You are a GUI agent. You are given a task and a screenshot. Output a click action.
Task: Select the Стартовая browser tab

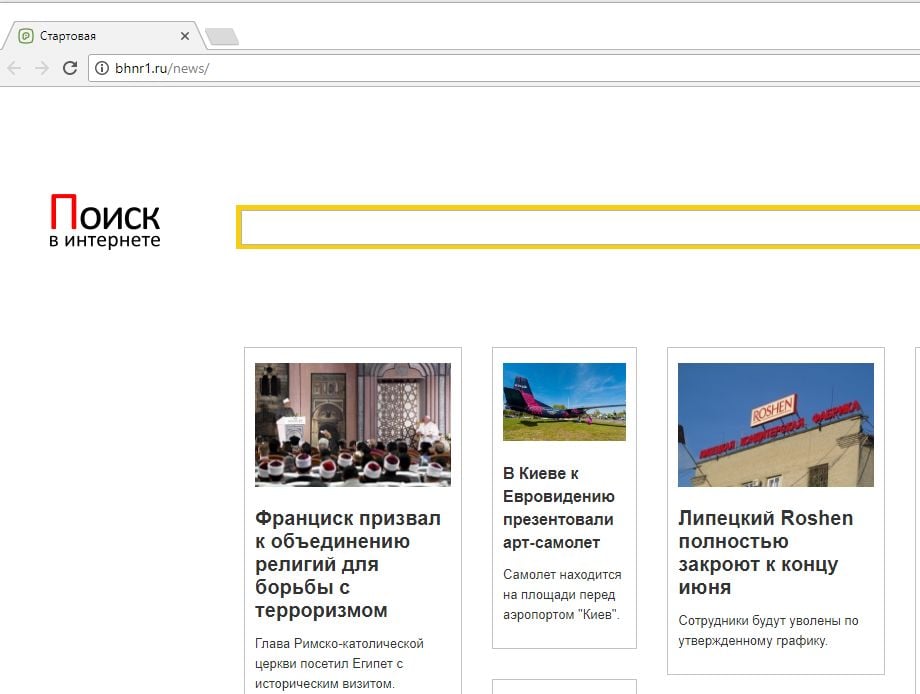[x=103, y=36]
